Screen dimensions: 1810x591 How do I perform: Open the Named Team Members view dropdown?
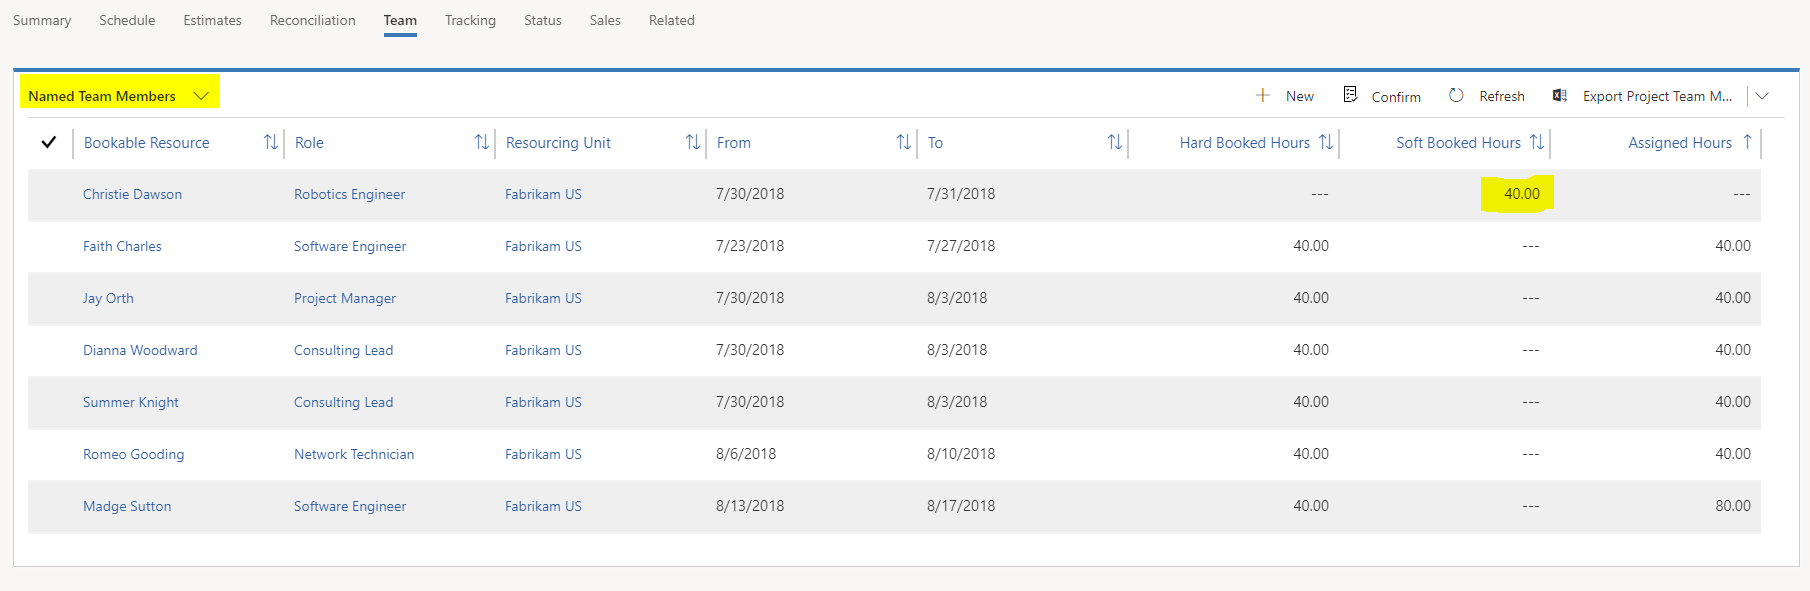[201, 95]
